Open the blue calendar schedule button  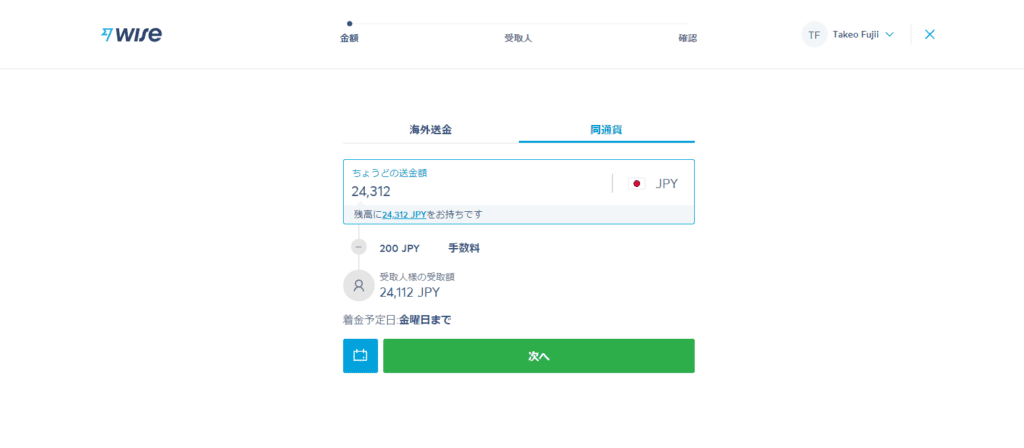click(360, 356)
